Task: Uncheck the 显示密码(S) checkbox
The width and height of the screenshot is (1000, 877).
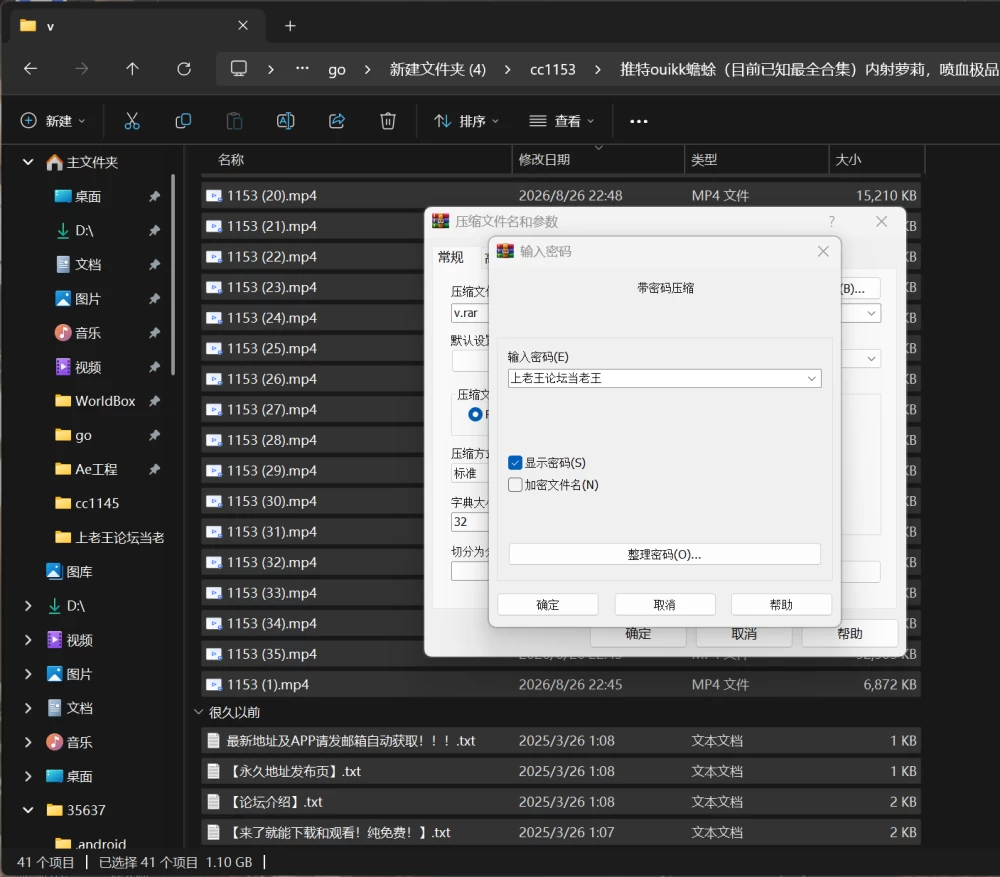Action: click(515, 462)
